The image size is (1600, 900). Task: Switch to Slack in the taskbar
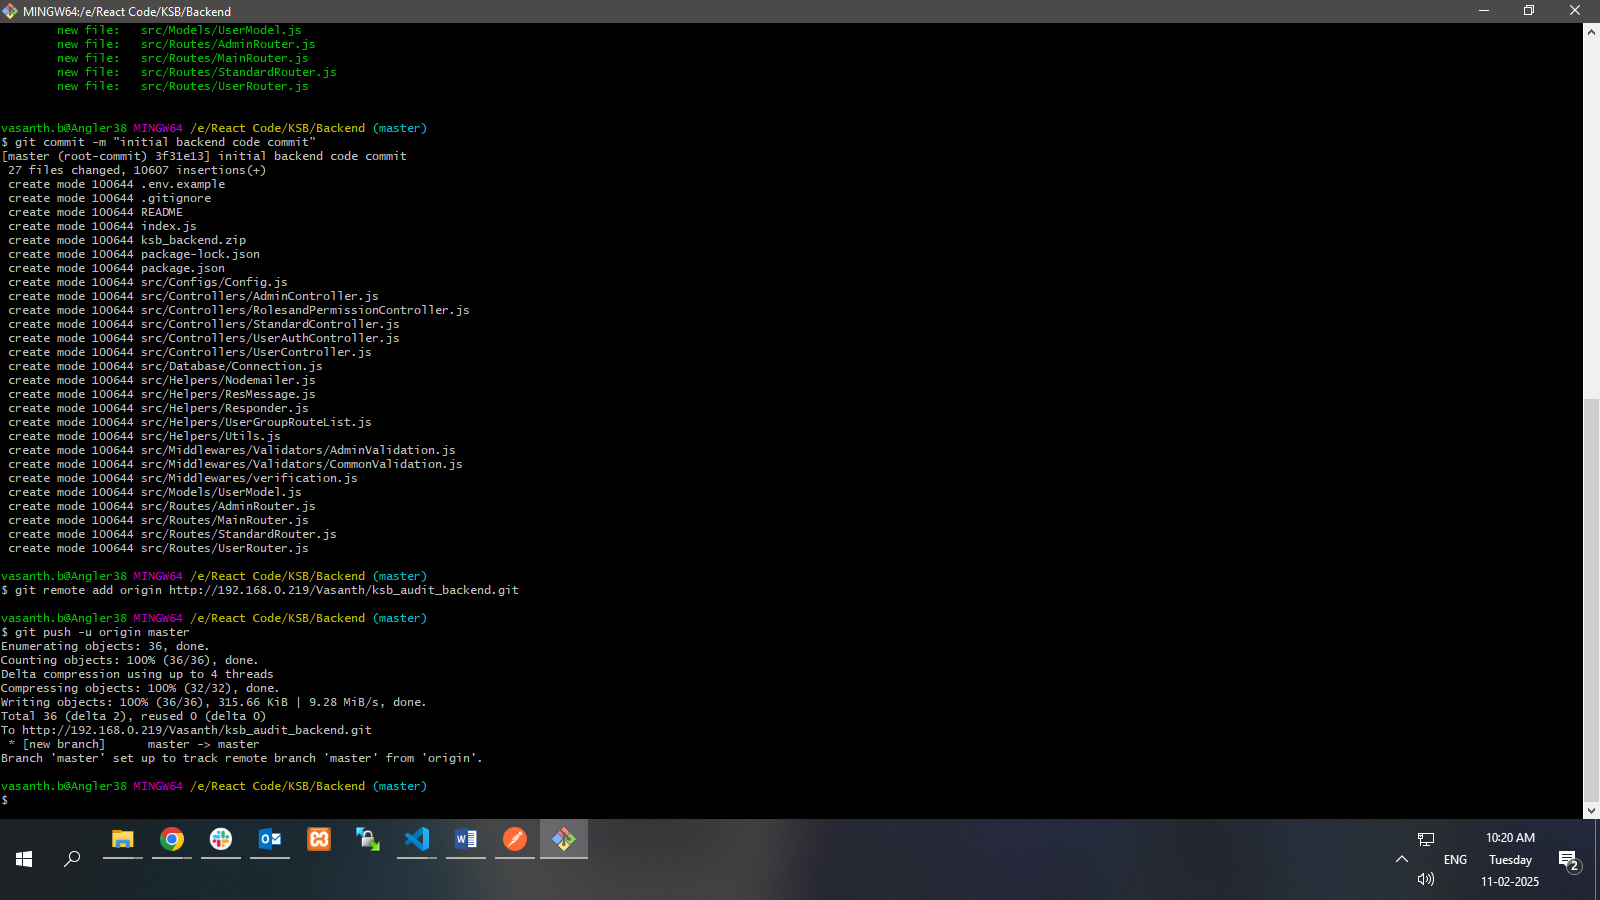221,840
